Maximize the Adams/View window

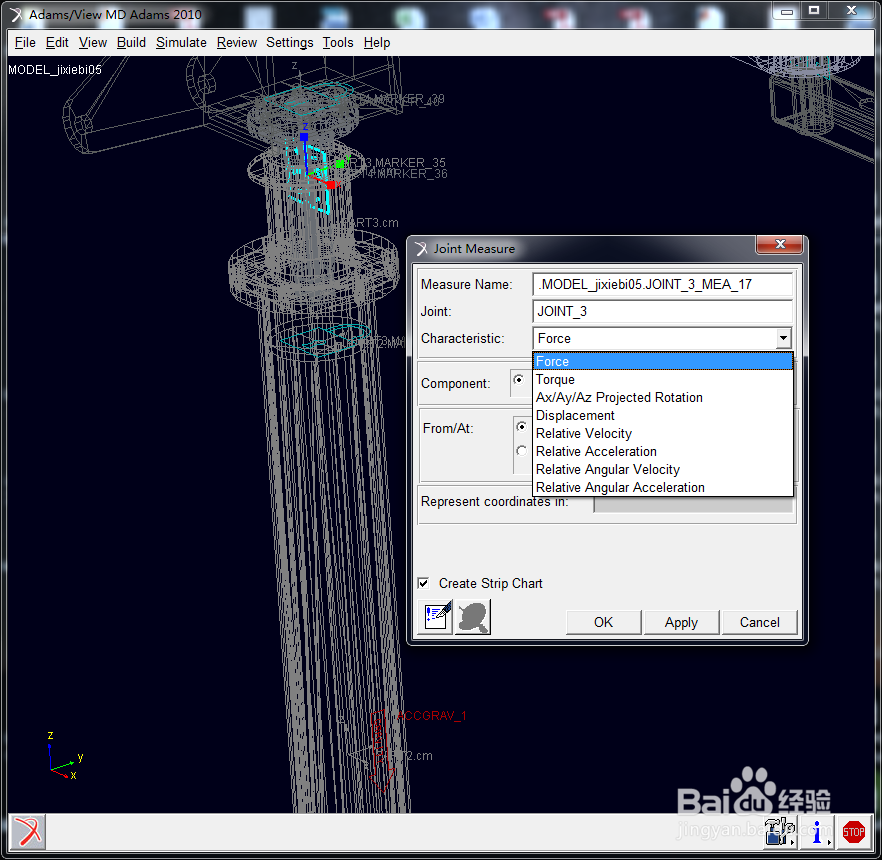pos(813,10)
